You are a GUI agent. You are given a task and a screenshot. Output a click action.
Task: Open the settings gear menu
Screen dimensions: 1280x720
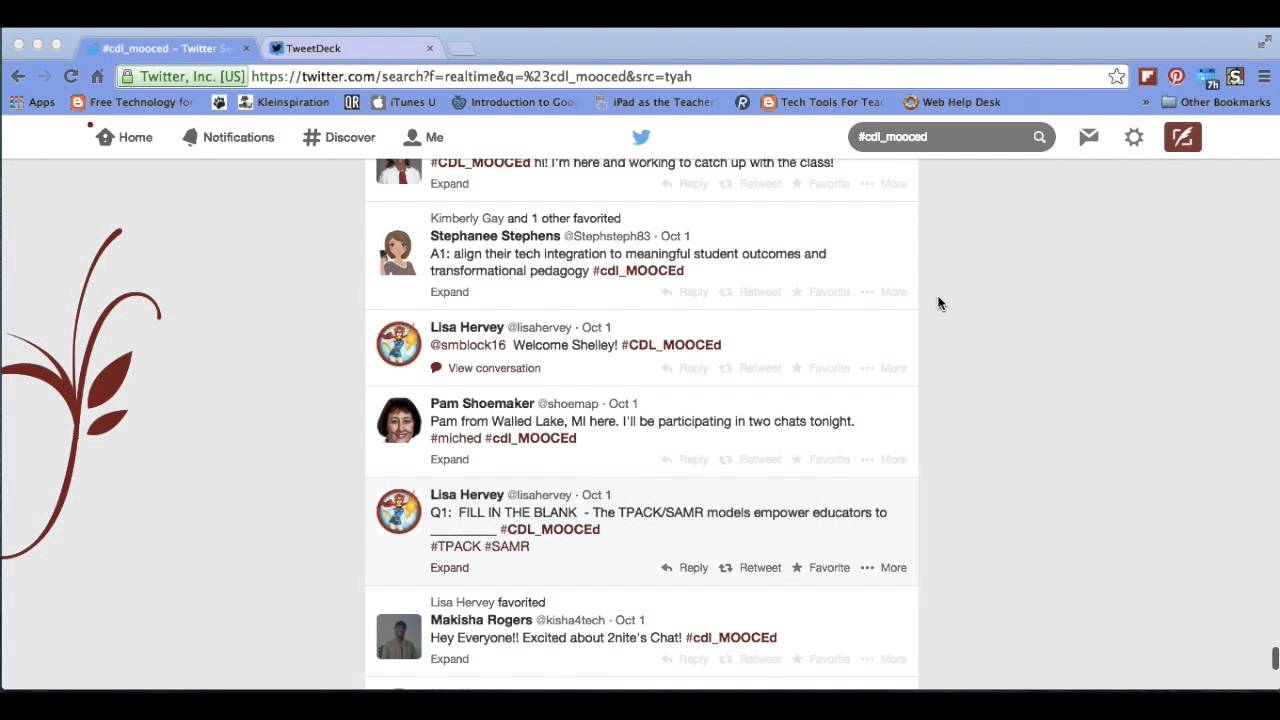[x=1134, y=137]
